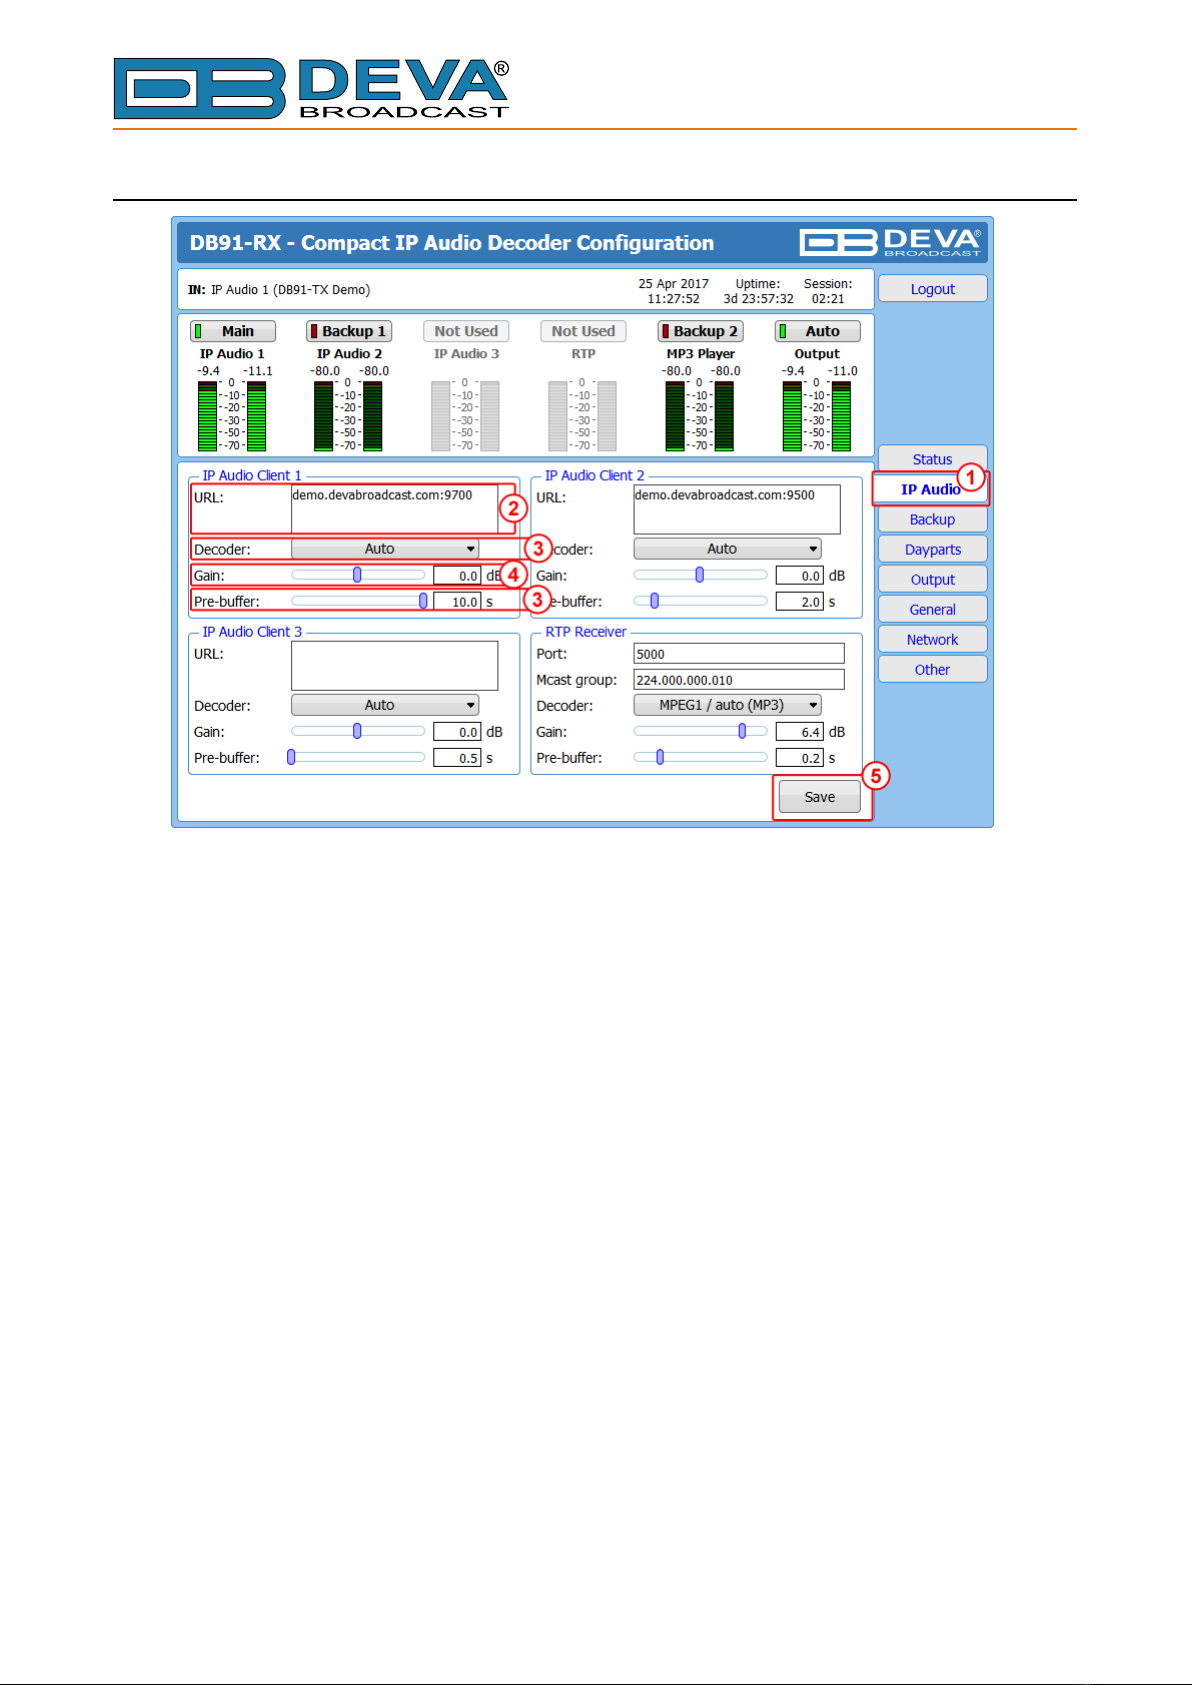Click the Client 2 Pre-buffer value box
Viewport: 1192px width, 1685px height.
coord(799,602)
